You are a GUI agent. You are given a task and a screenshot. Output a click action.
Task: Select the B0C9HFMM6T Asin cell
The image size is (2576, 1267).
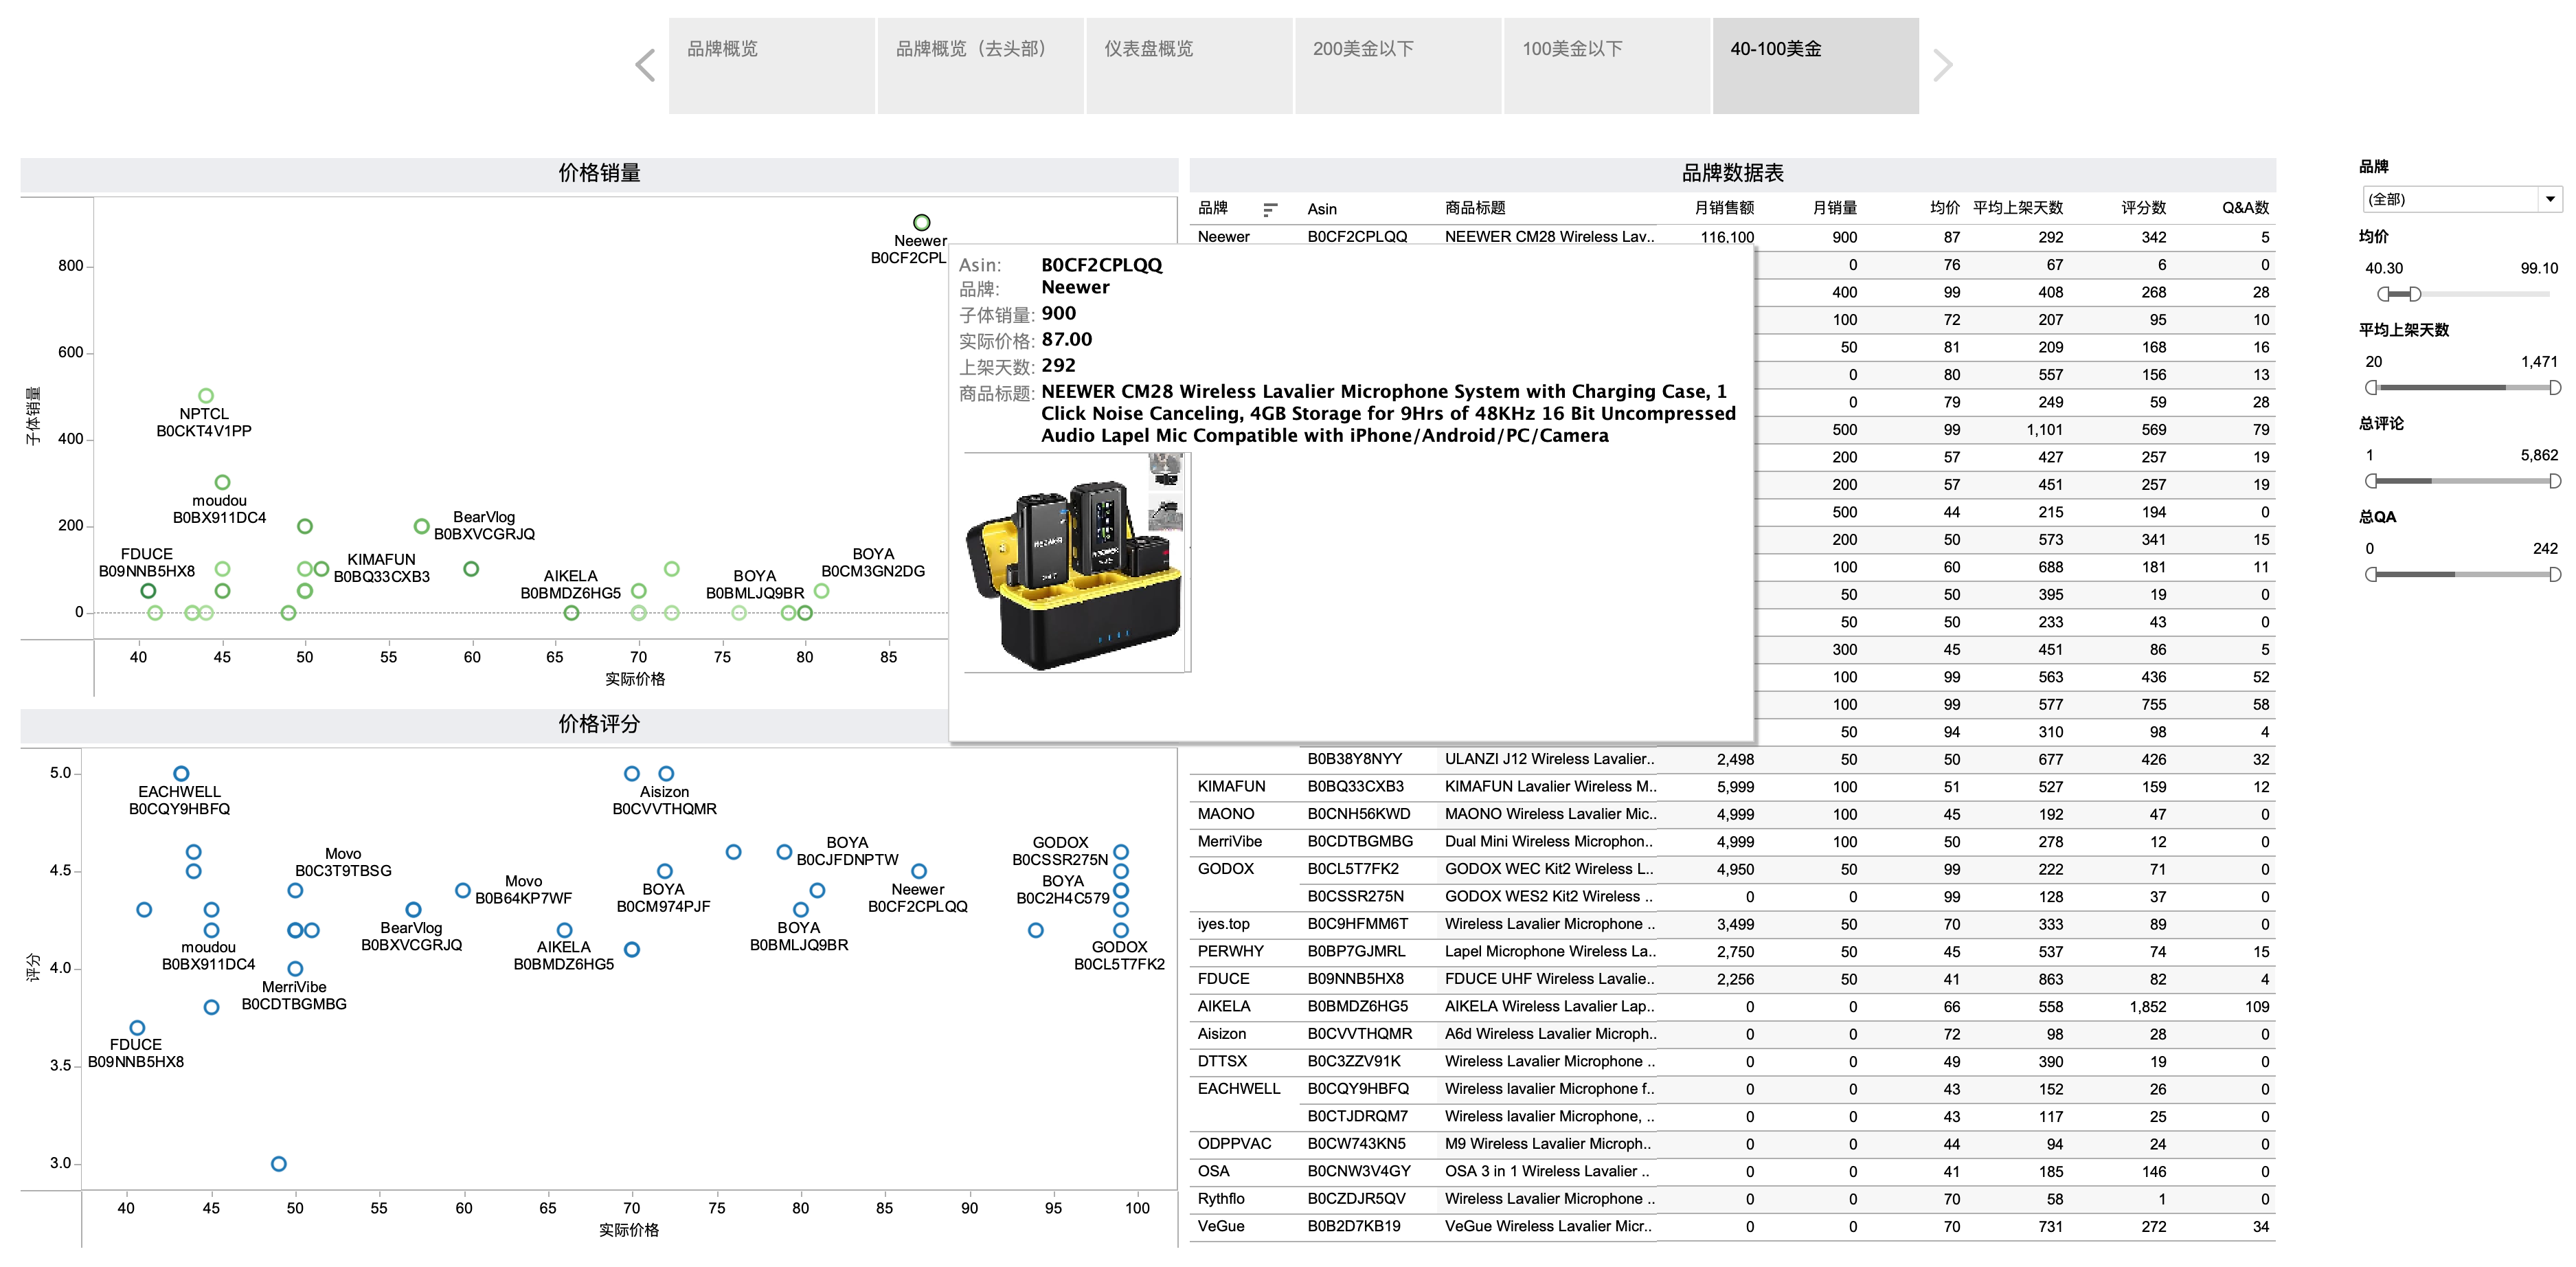point(1357,924)
